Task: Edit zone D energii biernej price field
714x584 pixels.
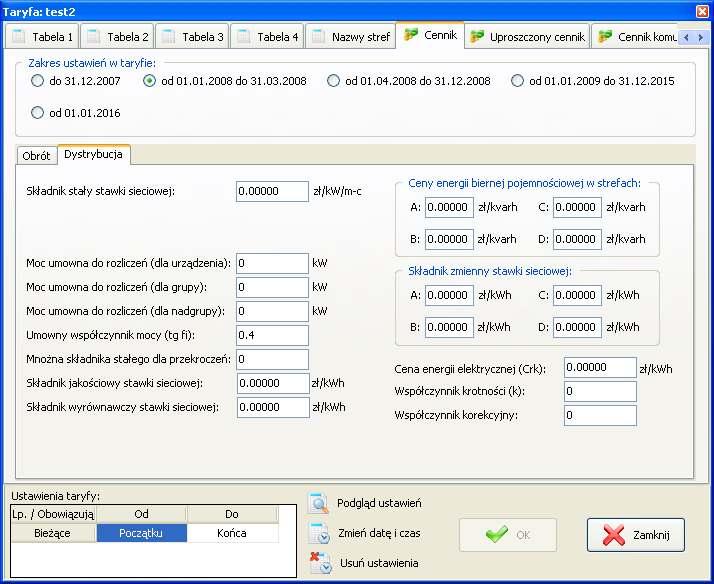Action: click(577, 239)
